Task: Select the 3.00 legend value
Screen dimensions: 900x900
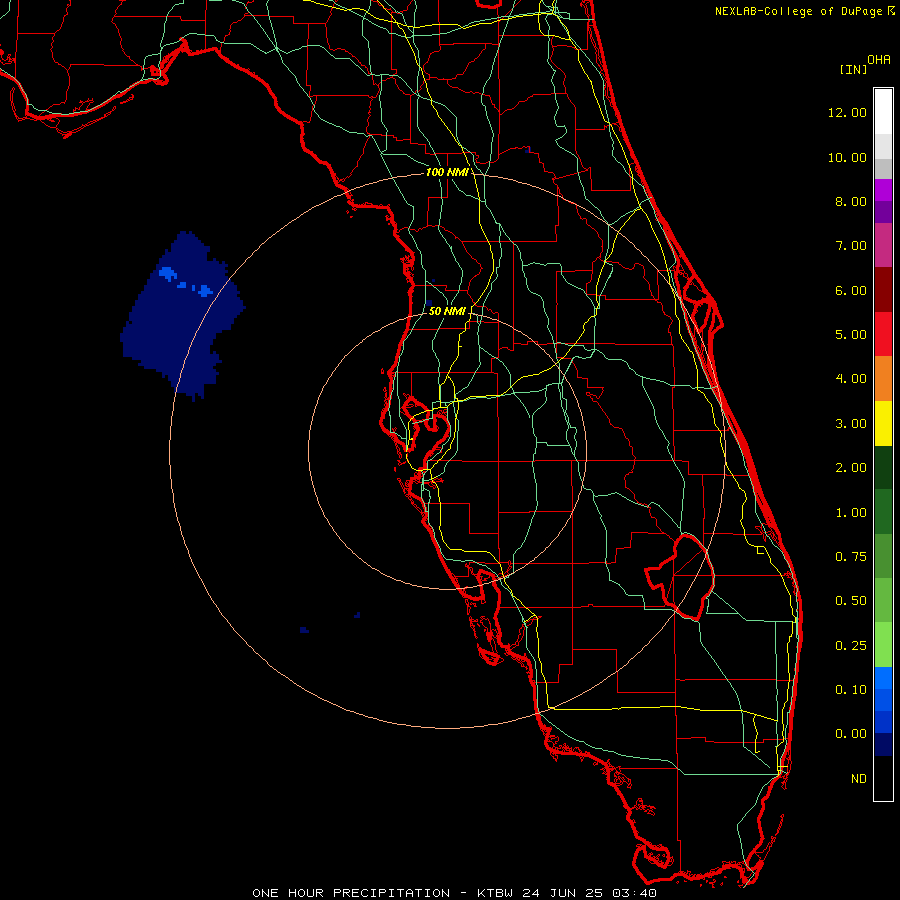Action: tap(851, 424)
